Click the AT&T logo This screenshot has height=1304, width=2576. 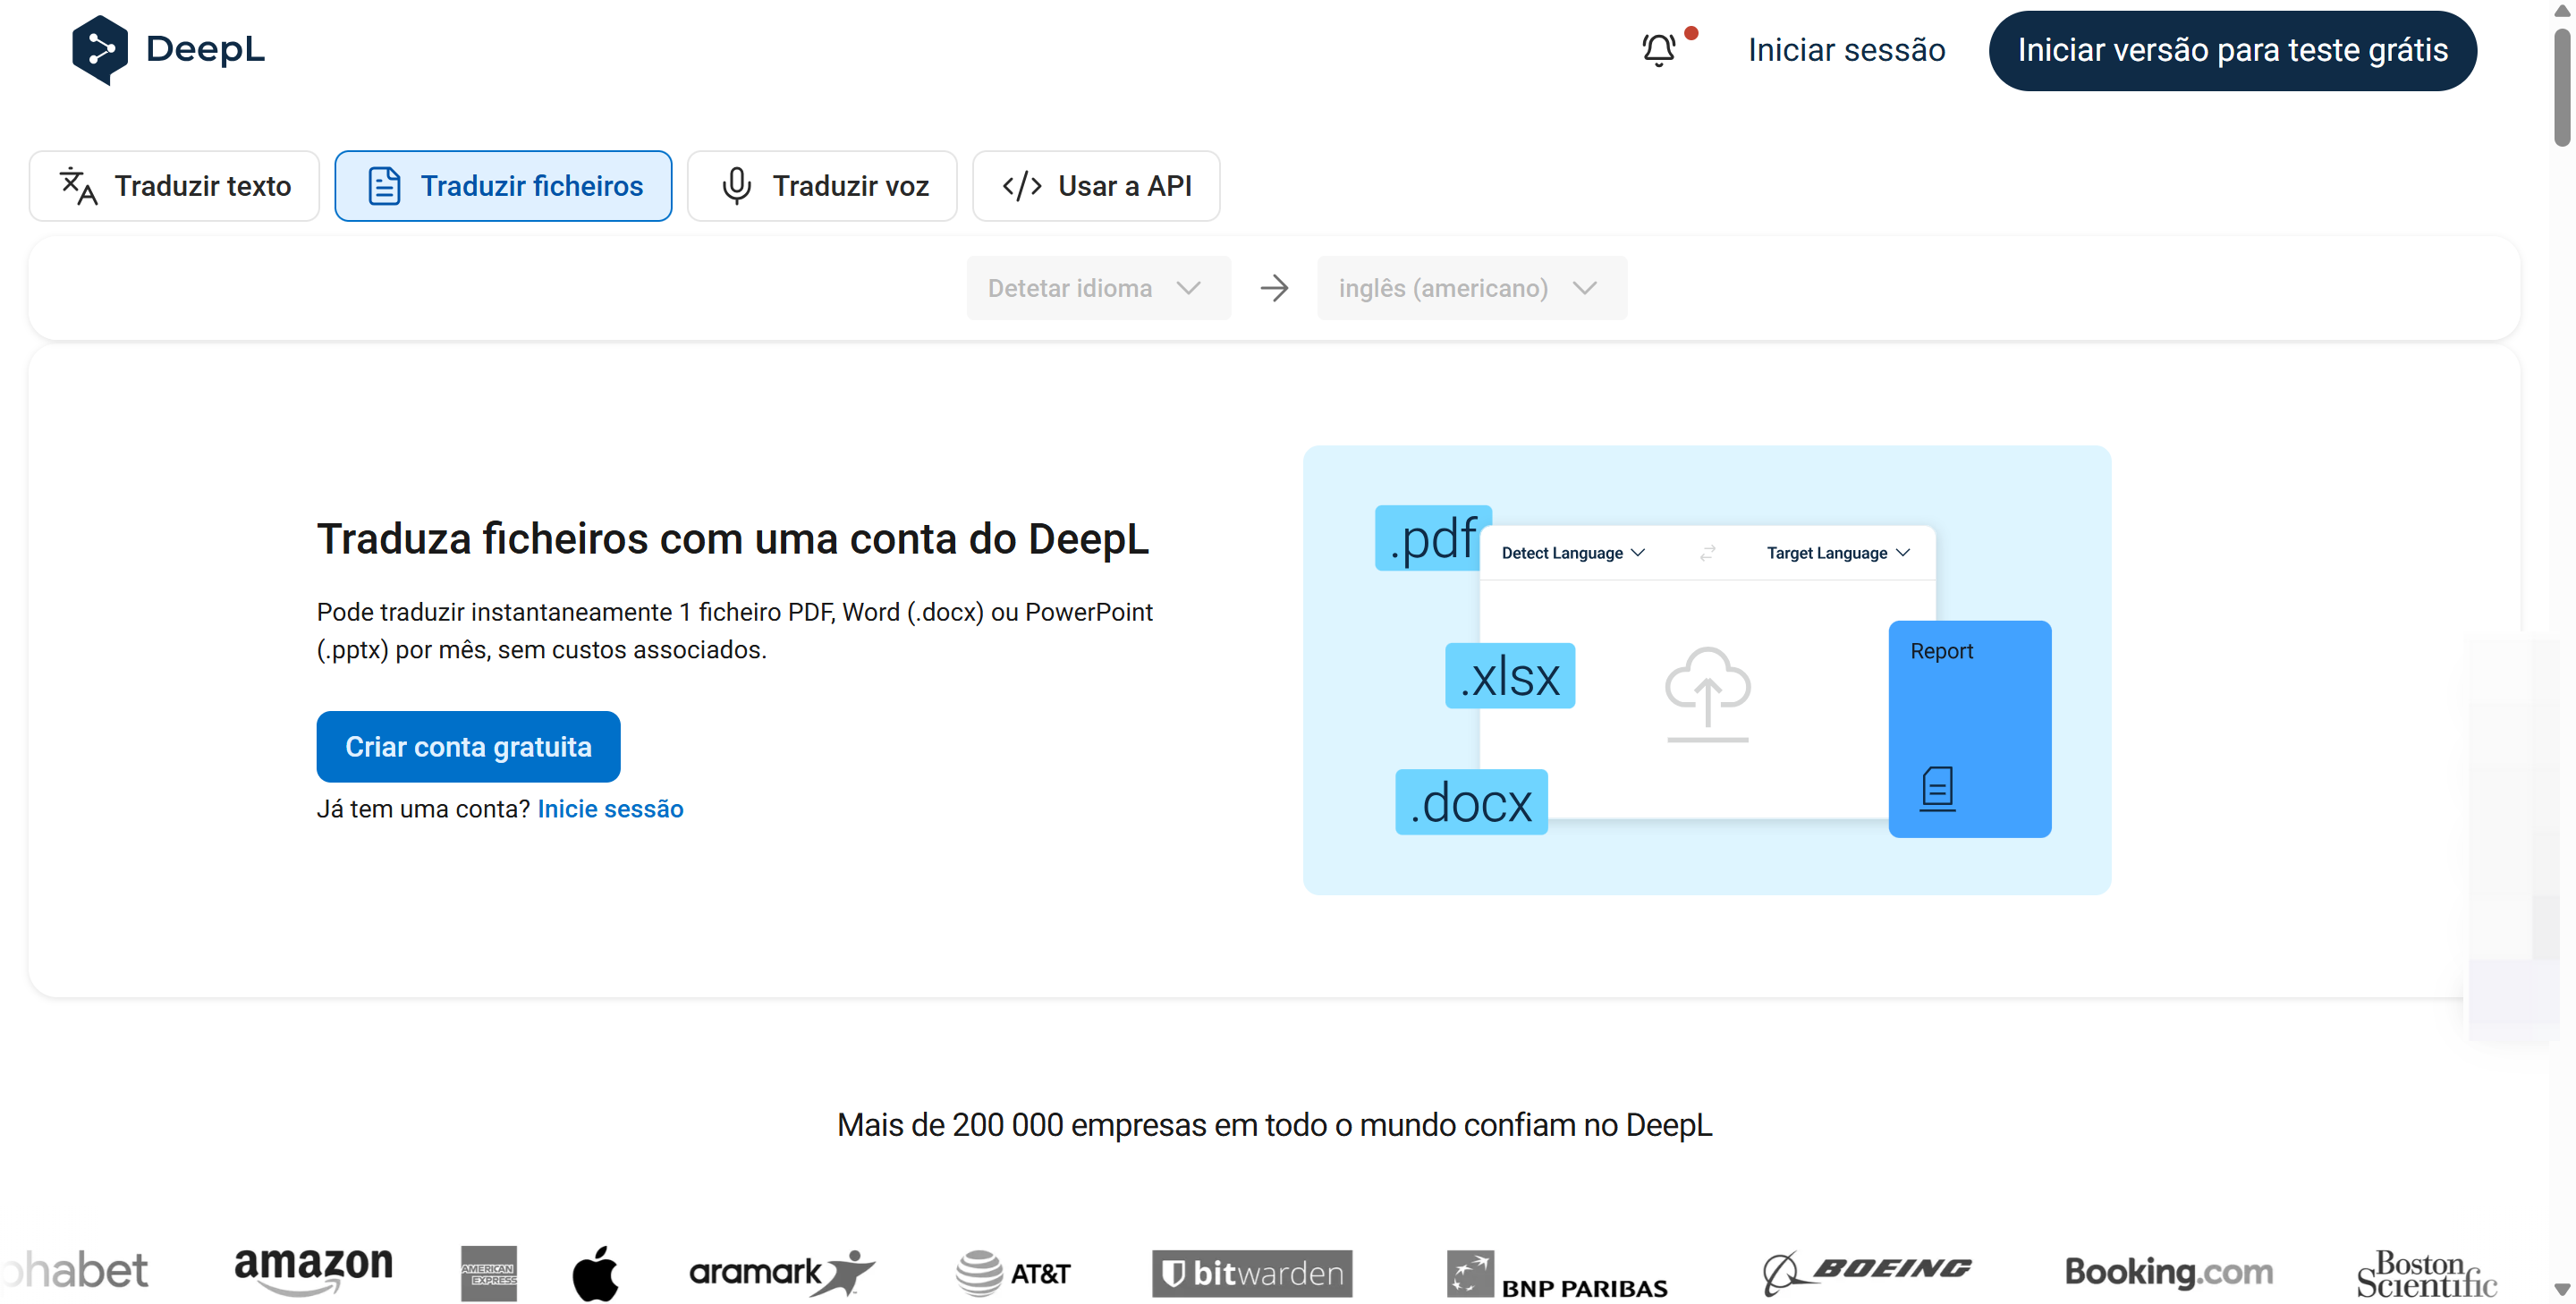pos(1012,1273)
